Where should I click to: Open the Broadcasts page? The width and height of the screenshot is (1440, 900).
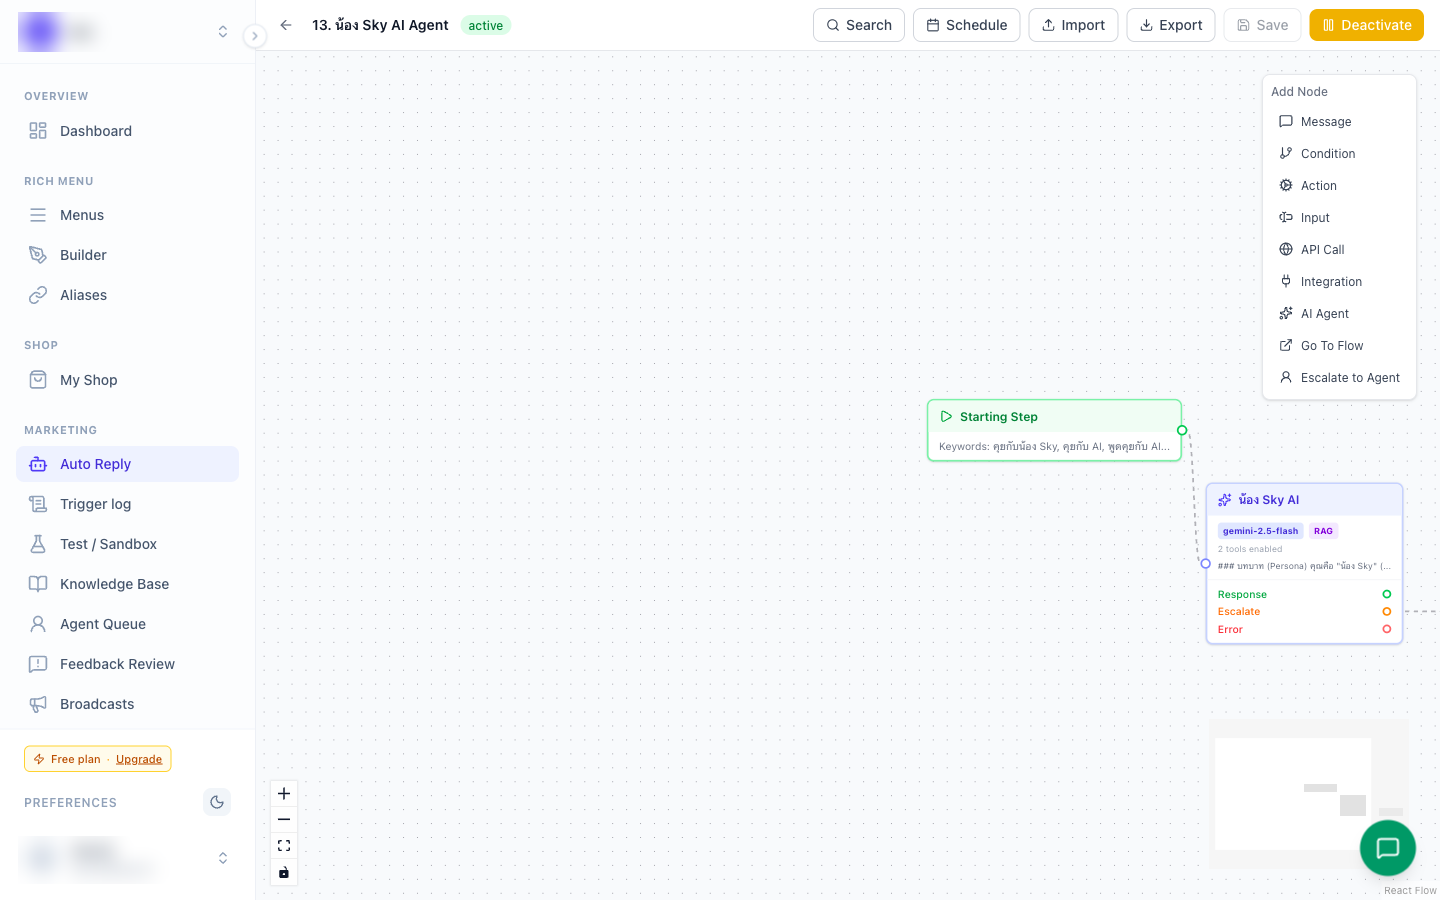pyautogui.click(x=127, y=704)
